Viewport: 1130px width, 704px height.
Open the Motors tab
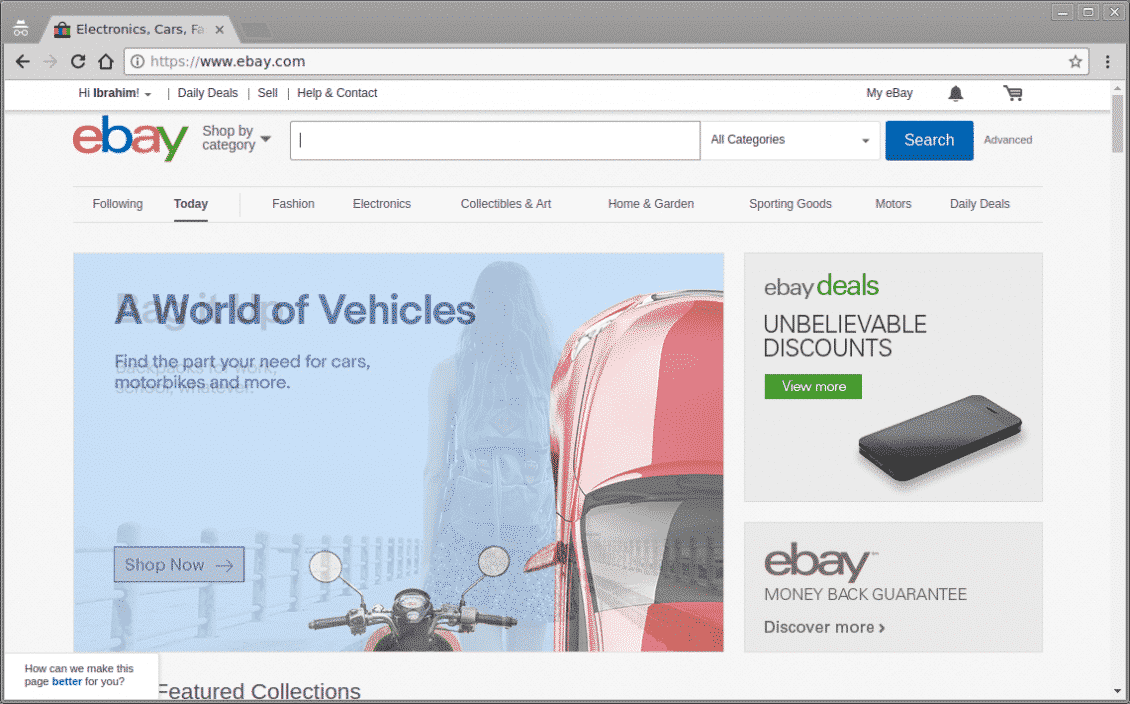click(894, 204)
